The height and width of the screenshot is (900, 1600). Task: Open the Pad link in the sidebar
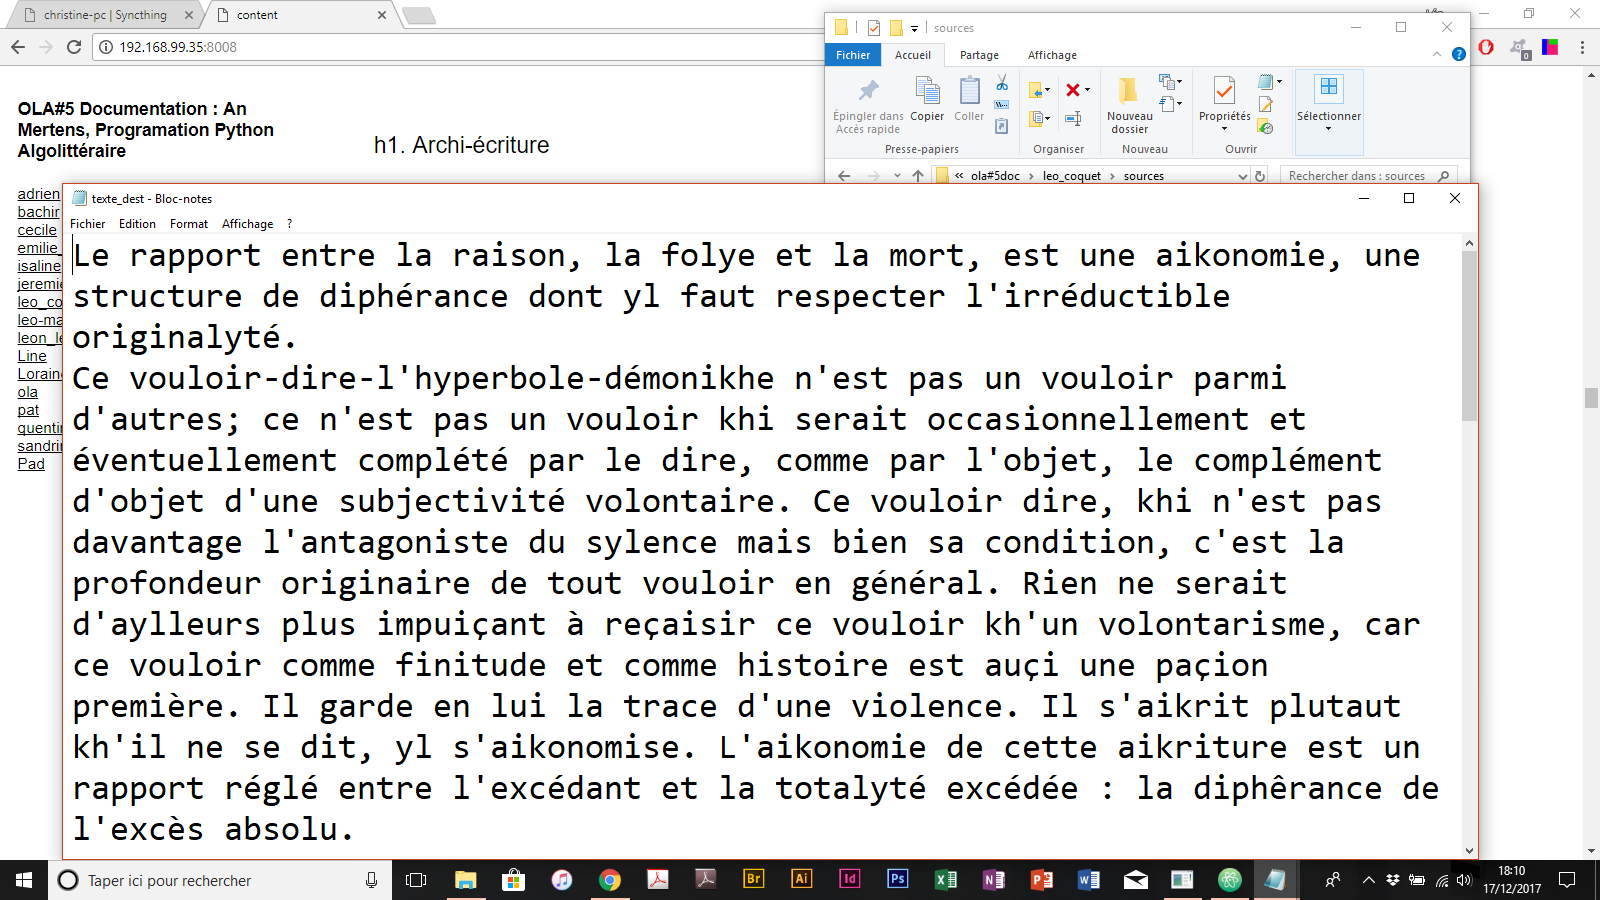[31, 464]
